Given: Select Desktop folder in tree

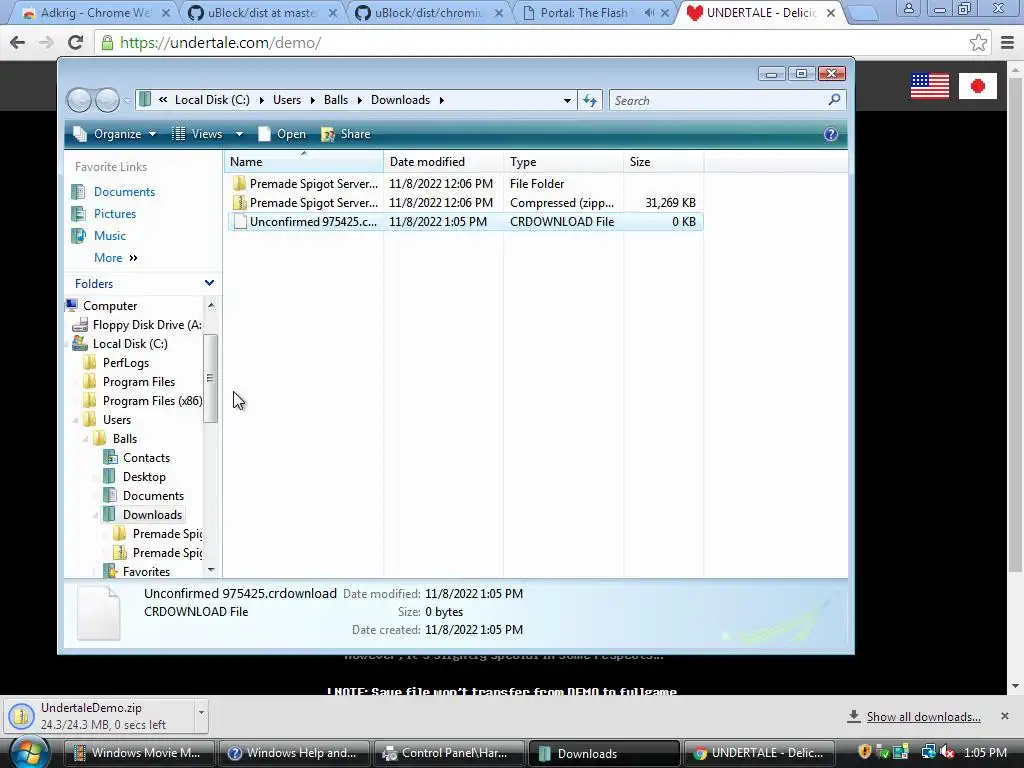Looking at the screenshot, I should pos(144,477).
